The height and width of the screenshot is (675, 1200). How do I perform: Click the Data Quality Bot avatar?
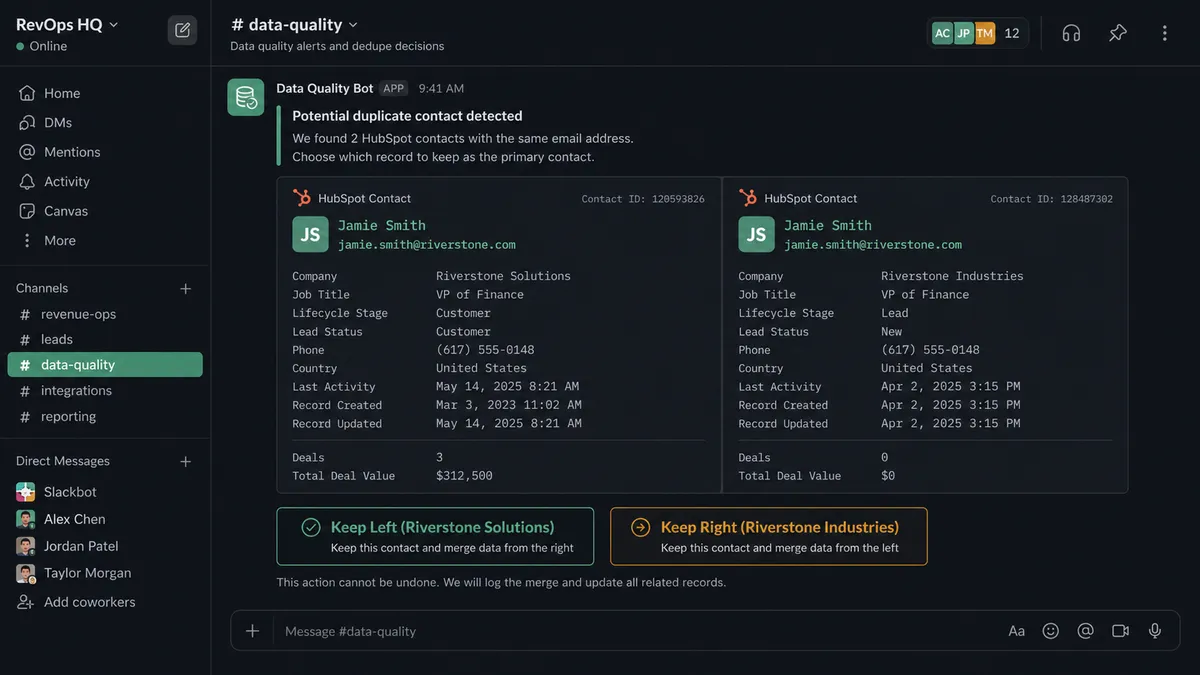[x=245, y=97]
